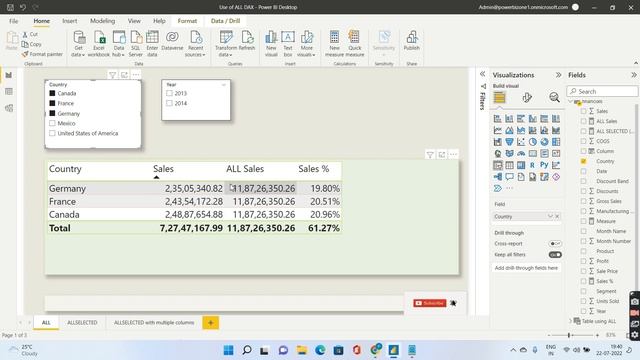
Task: Adjust the zoom slider
Action: (569, 335)
